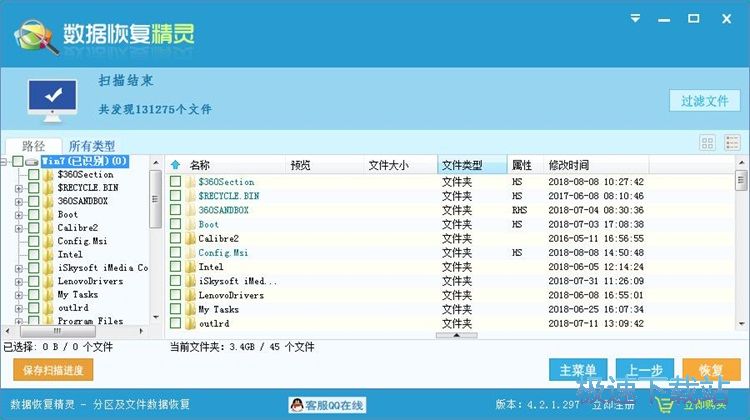Enable the LenovoDrivers checkbox in file list
Screen dimensions: 750x420
pyautogui.click(x=176, y=296)
